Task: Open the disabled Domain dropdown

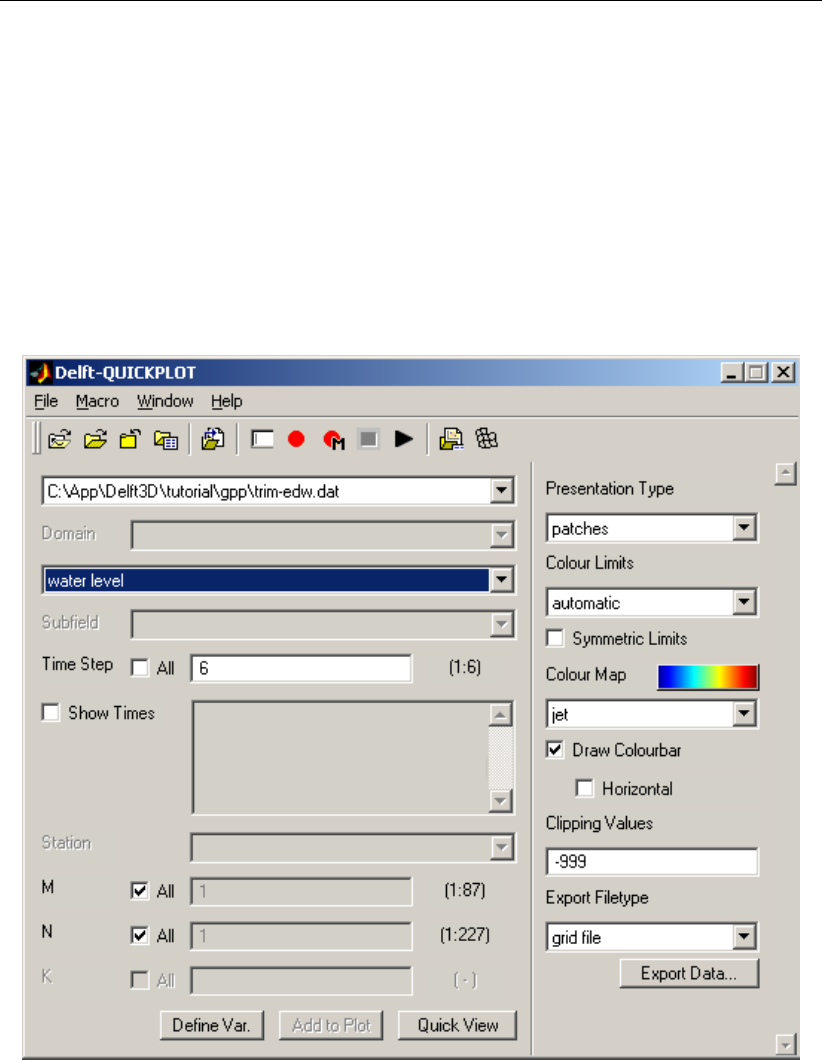Action: (502, 535)
